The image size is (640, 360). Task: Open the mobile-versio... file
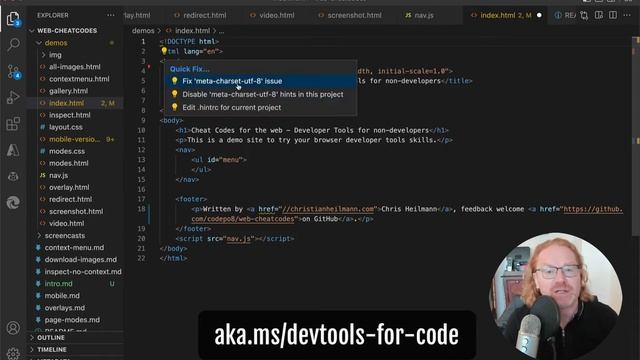tap(74, 139)
